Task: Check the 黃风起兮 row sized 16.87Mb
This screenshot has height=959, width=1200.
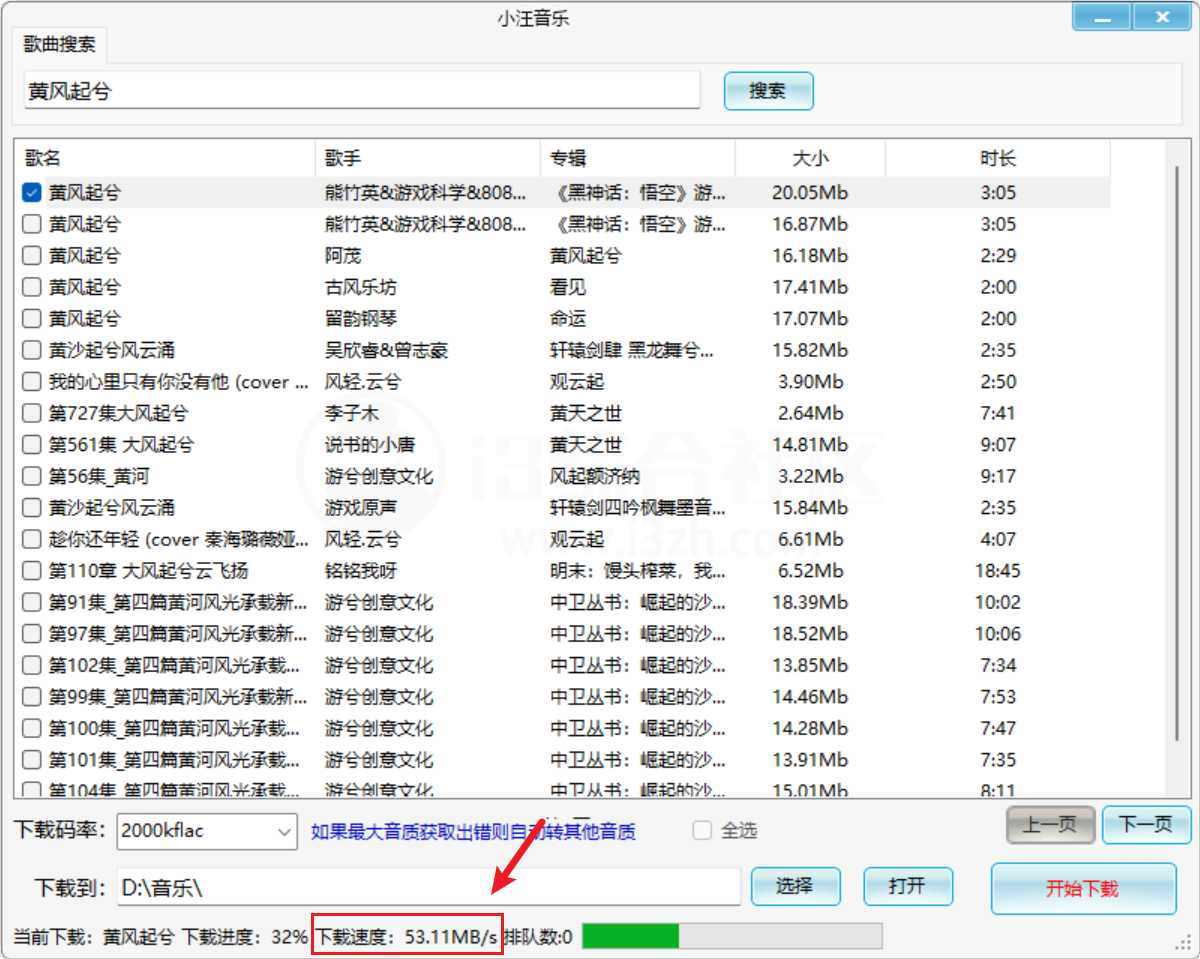Action: pyautogui.click(x=32, y=224)
